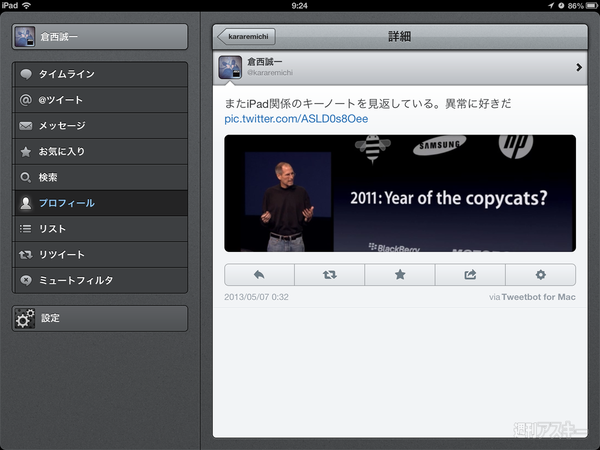Click the timeline speech bubble icon
This screenshot has width=600, height=450.
(26, 74)
